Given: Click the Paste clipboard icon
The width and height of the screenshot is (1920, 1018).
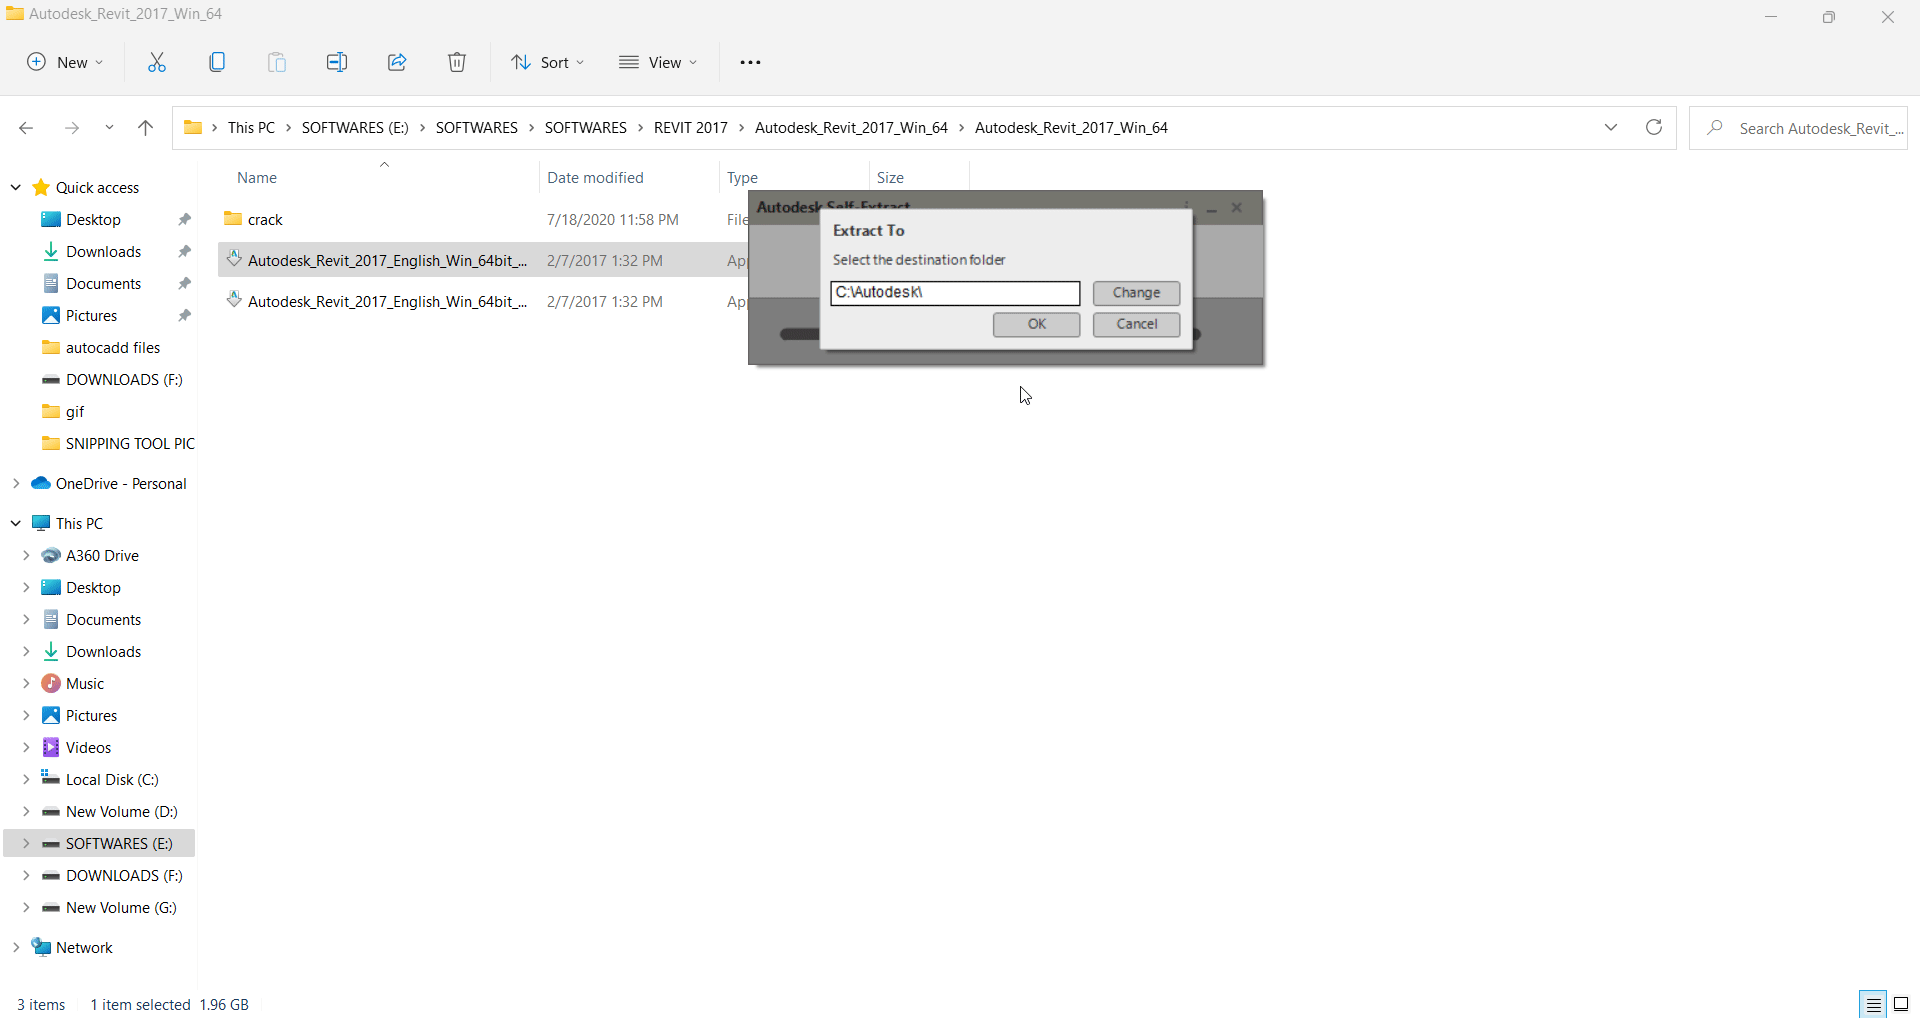Looking at the screenshot, I should pyautogui.click(x=277, y=62).
